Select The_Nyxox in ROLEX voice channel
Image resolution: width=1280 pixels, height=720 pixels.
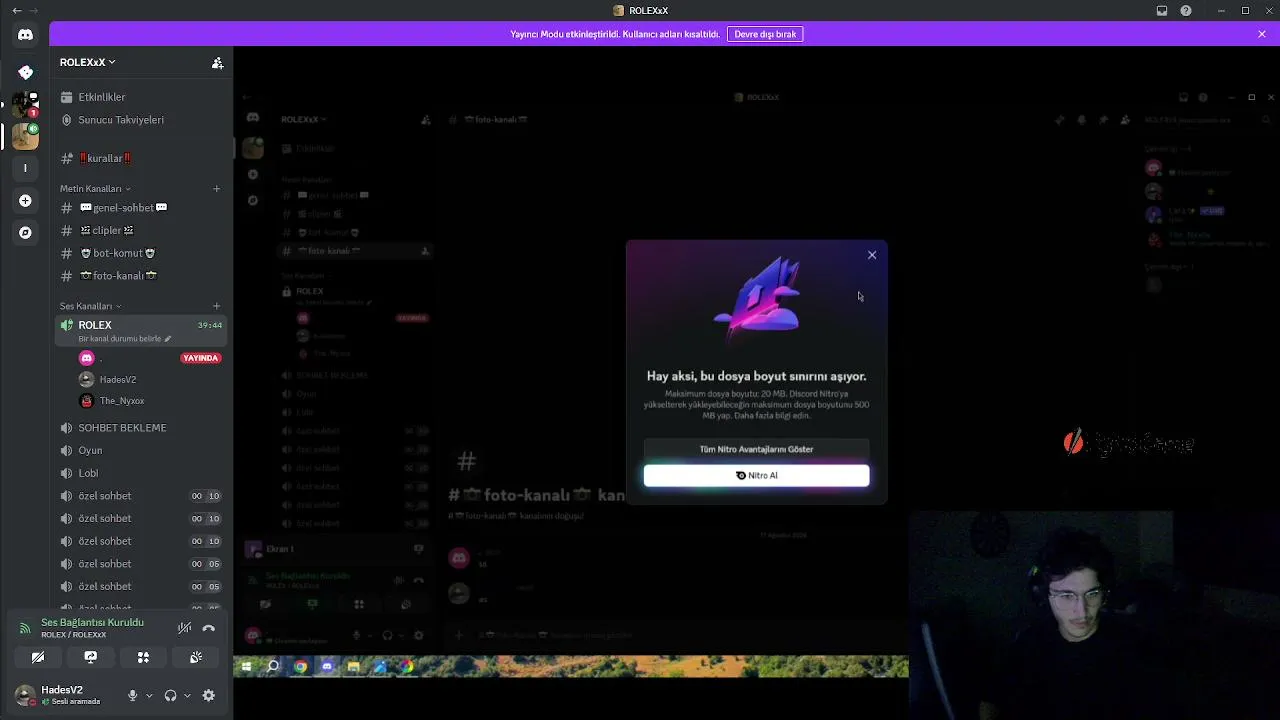(x=150, y=401)
